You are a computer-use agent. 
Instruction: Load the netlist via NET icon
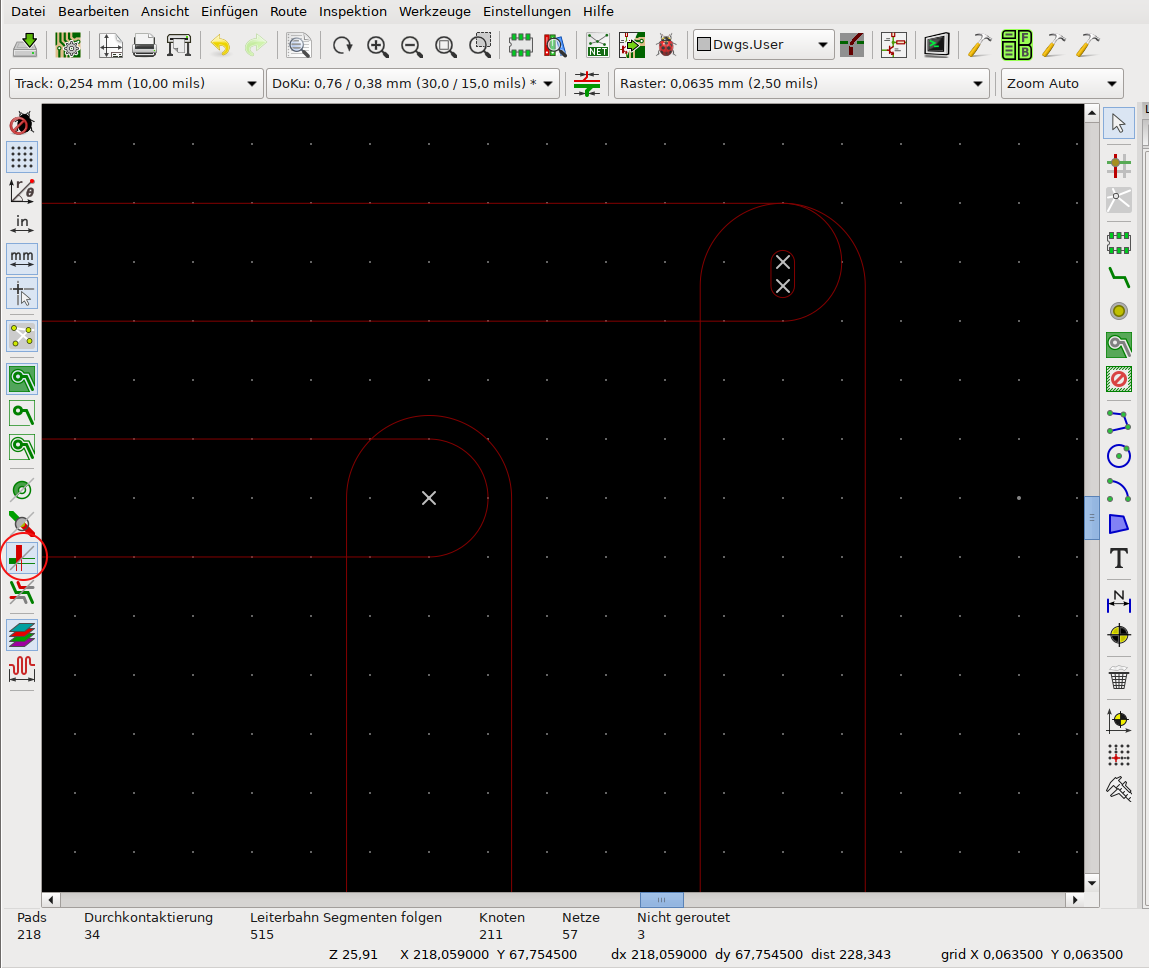coord(597,45)
